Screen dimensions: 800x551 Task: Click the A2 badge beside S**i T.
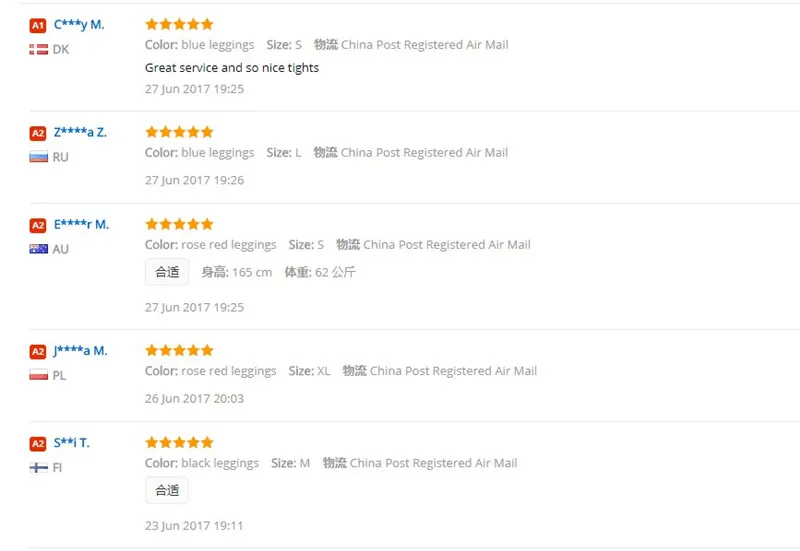[38, 444]
